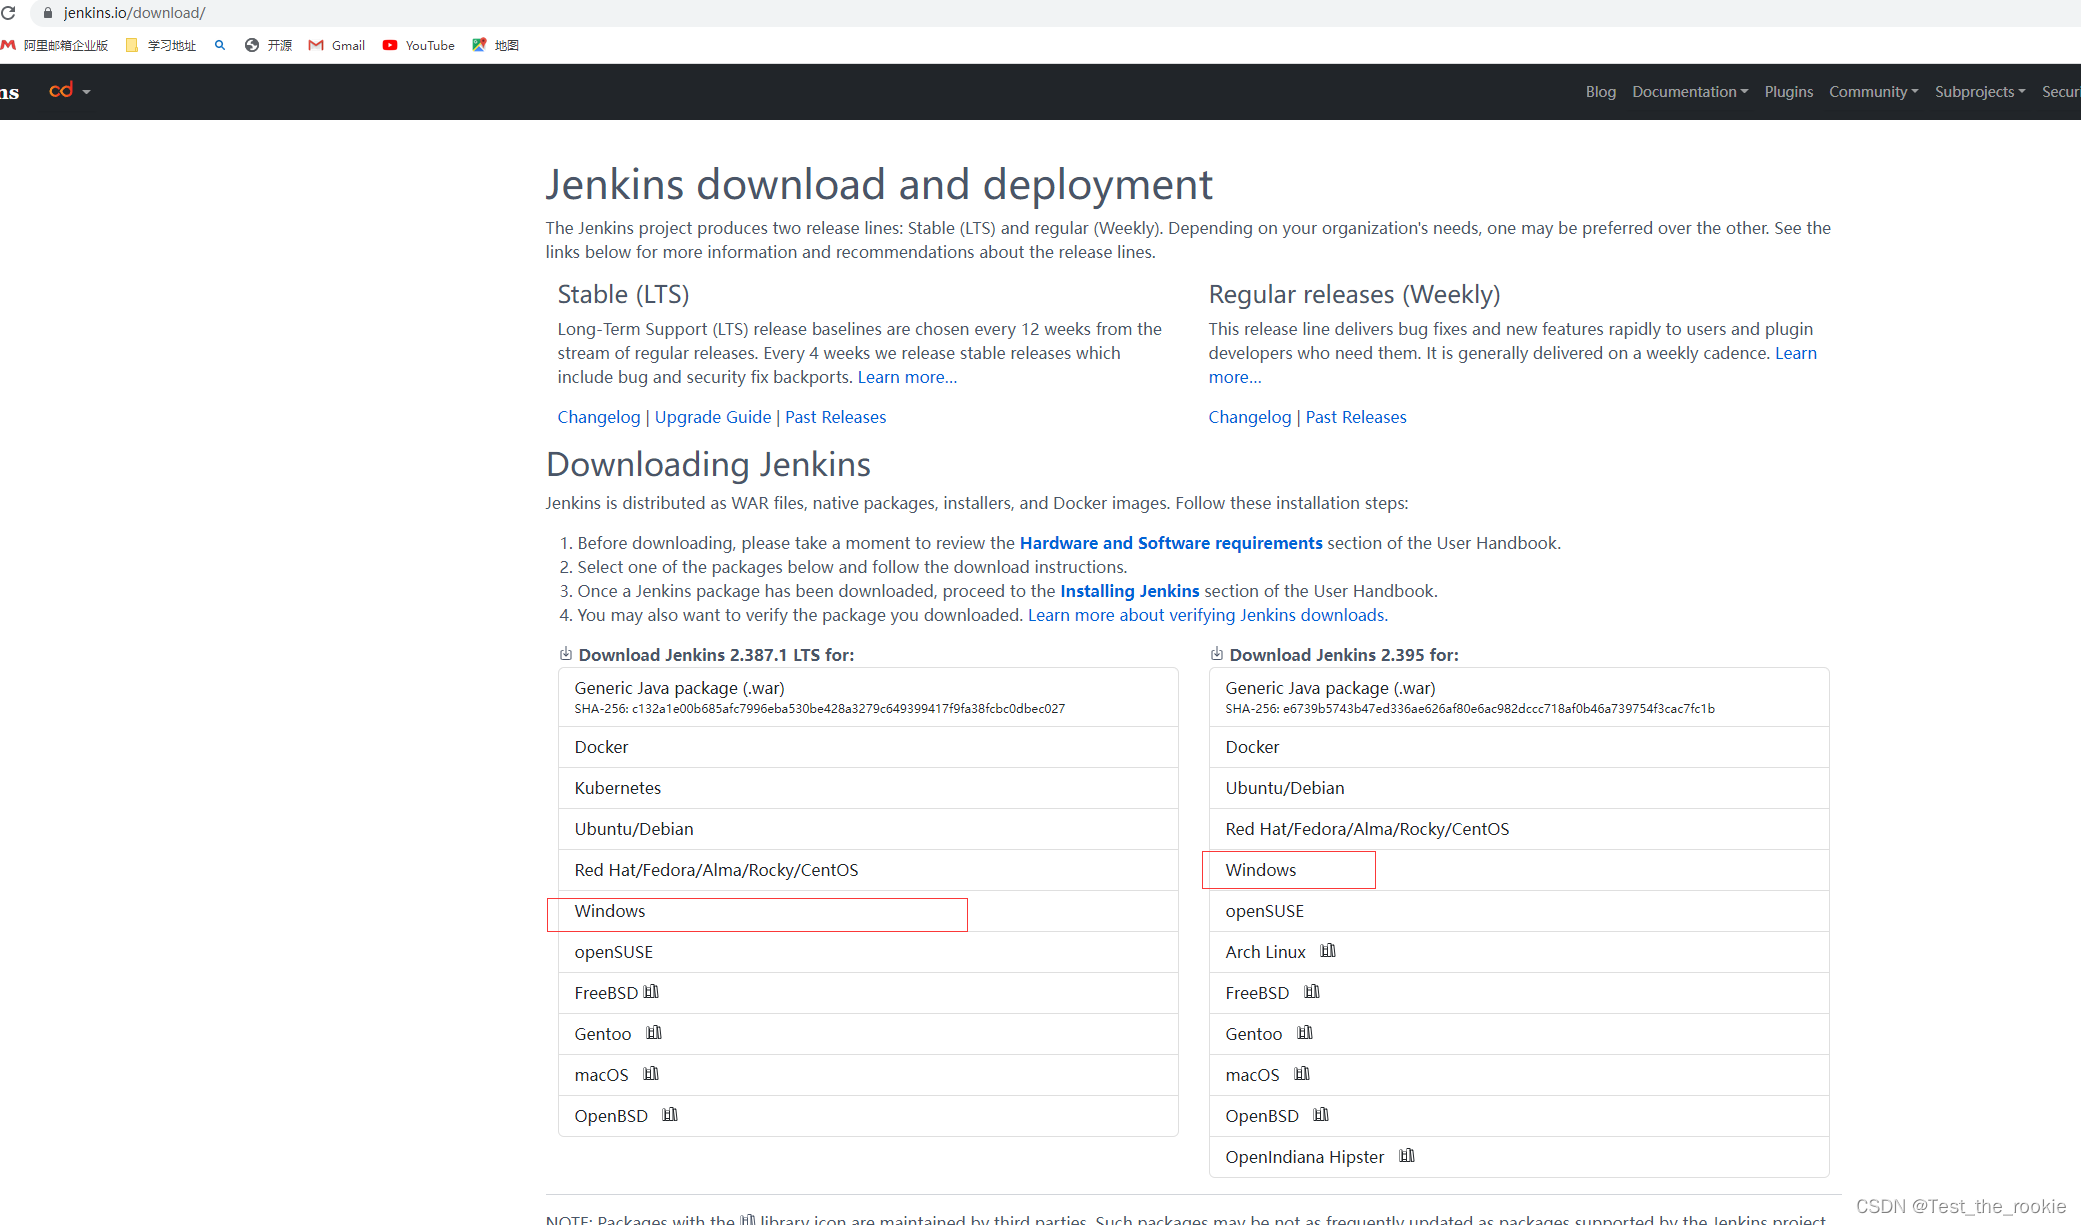Image resolution: width=2081 pixels, height=1225 pixels.
Task: Click library icon next to Arch Linux
Action: tap(1328, 951)
